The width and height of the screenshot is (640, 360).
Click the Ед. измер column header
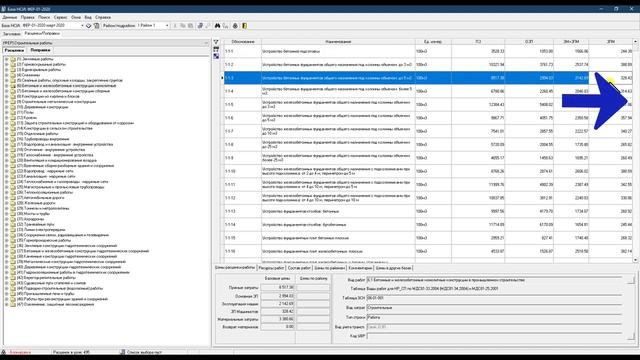pos(433,42)
